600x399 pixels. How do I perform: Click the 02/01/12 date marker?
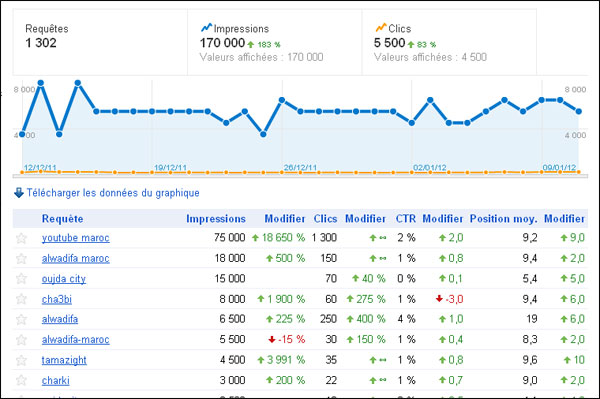click(430, 168)
